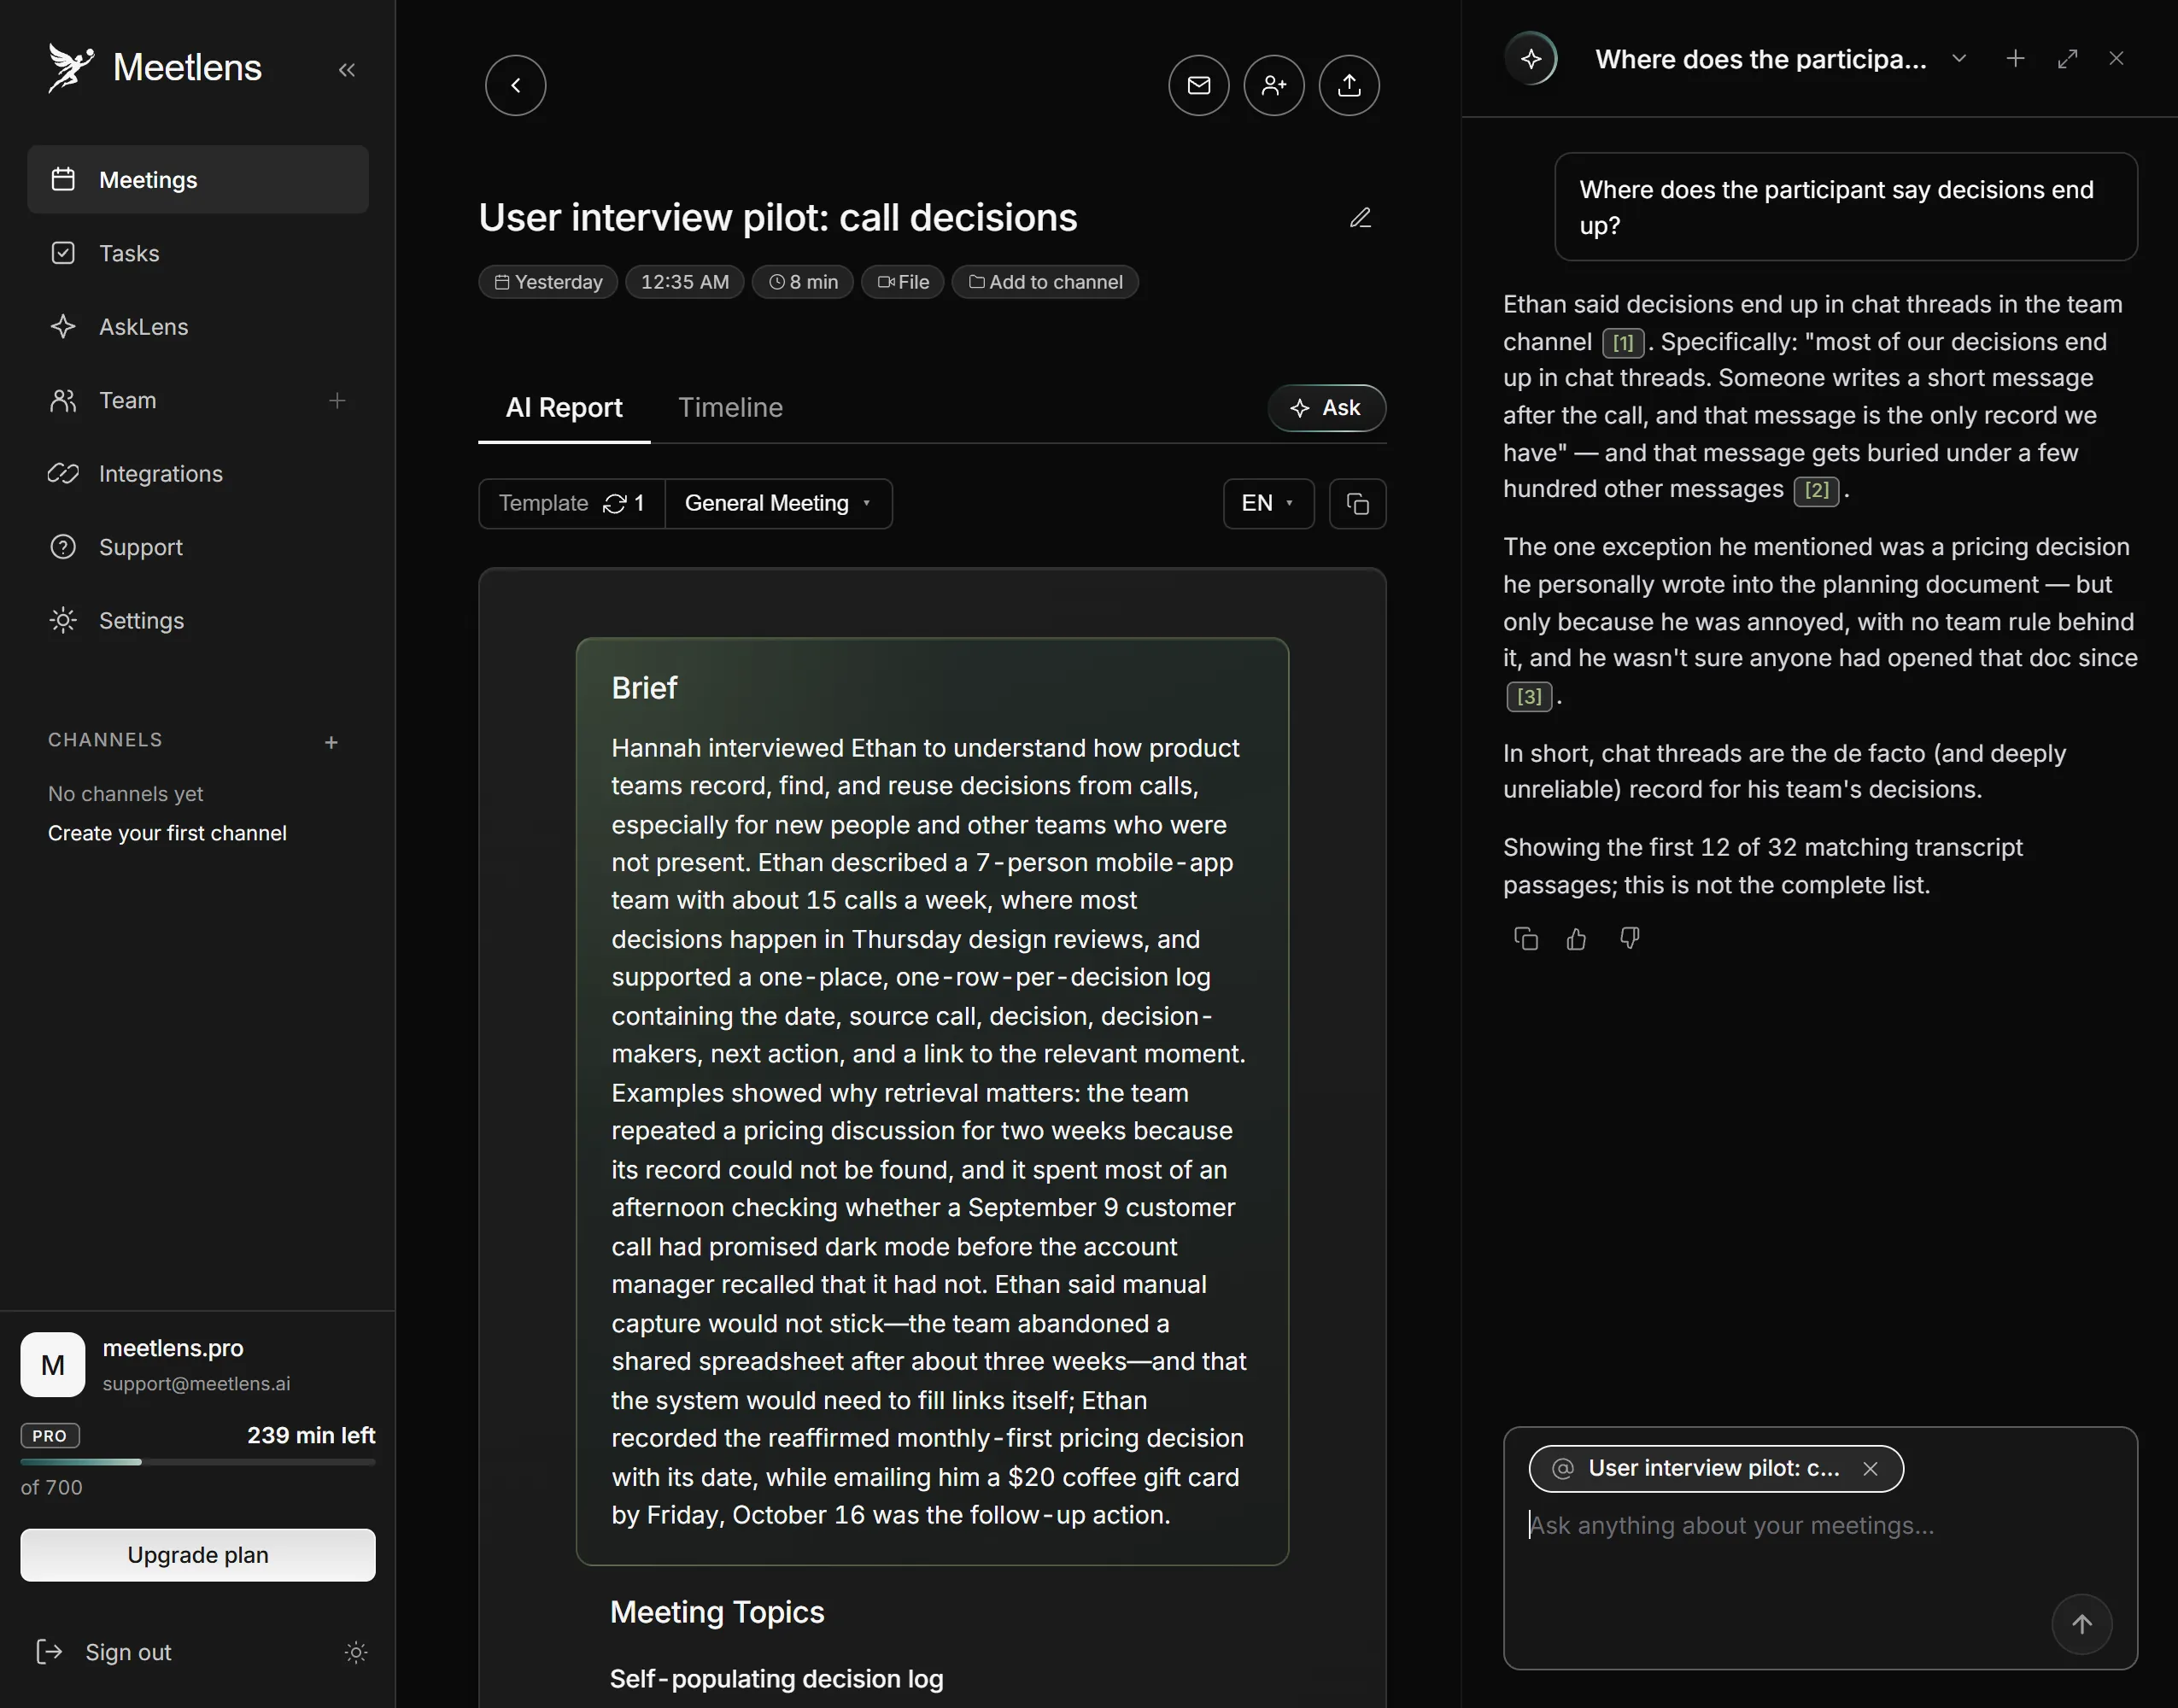This screenshot has height=1708, width=2178.
Task: Click the Upgrade plan button
Action: [198, 1555]
